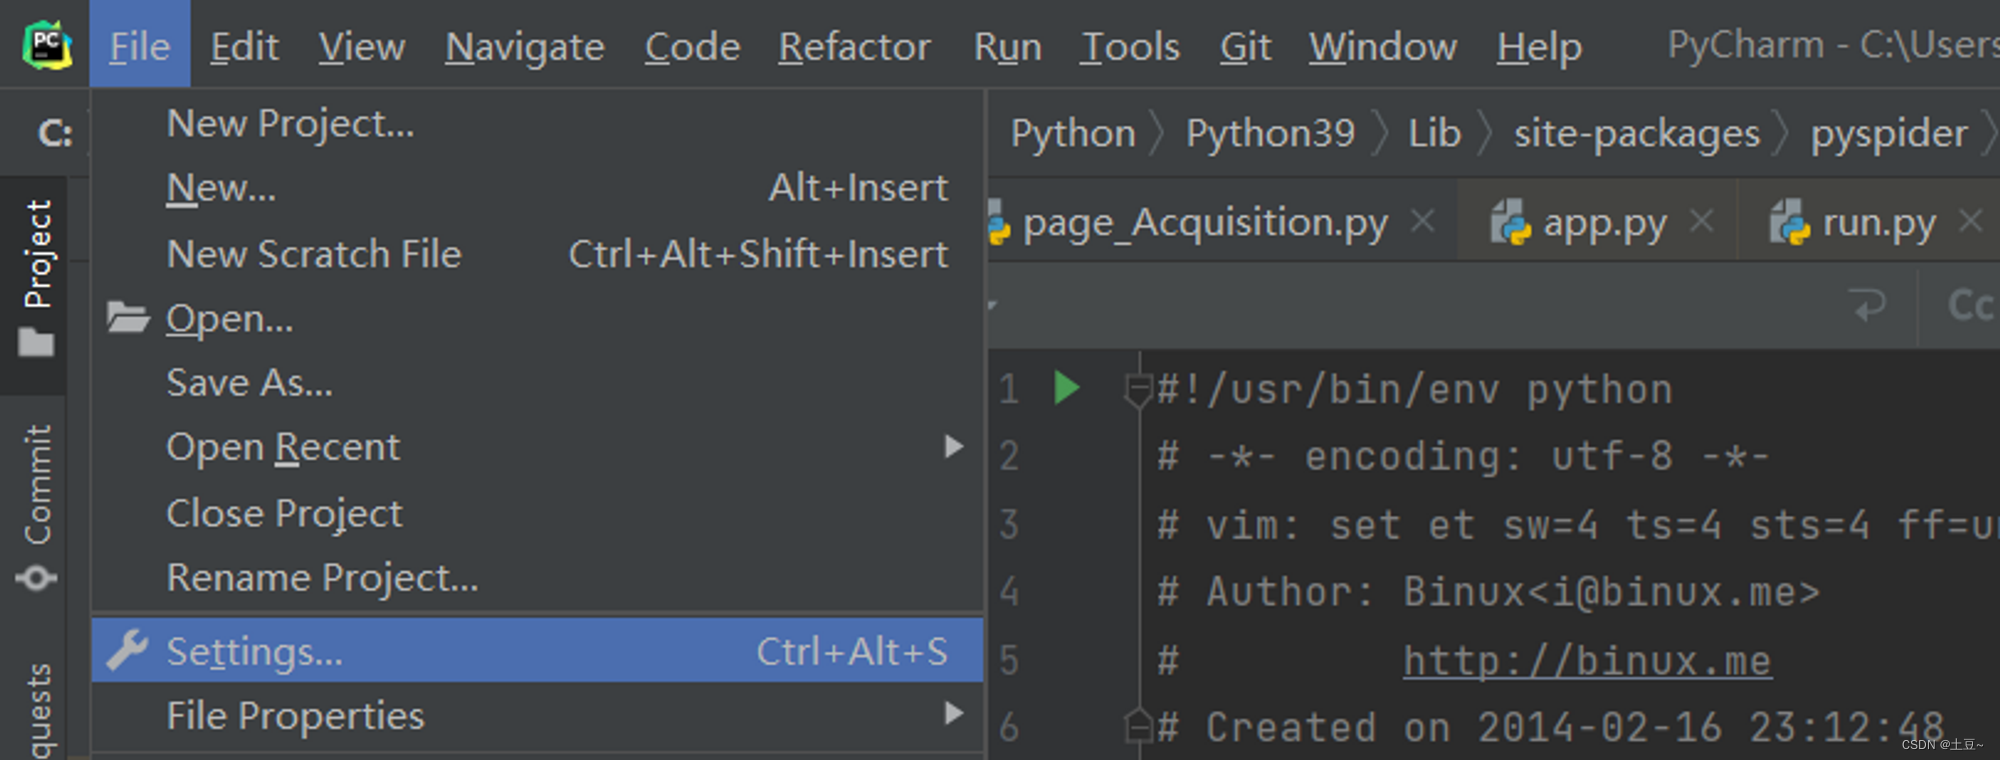Open Settings... from the File menu
This screenshot has width=2000, height=760.
click(538, 651)
